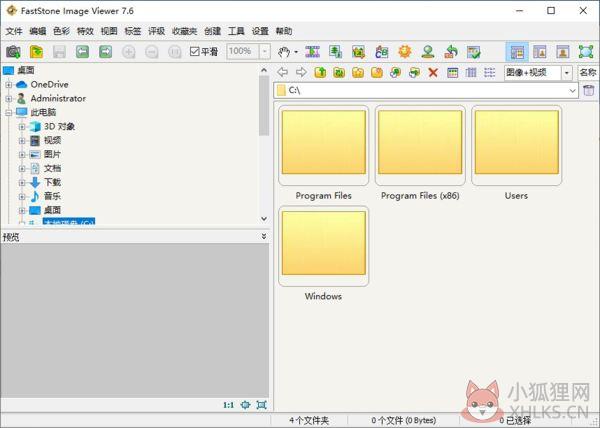Open the 文件 menu
The height and width of the screenshot is (428, 600).
point(14,31)
